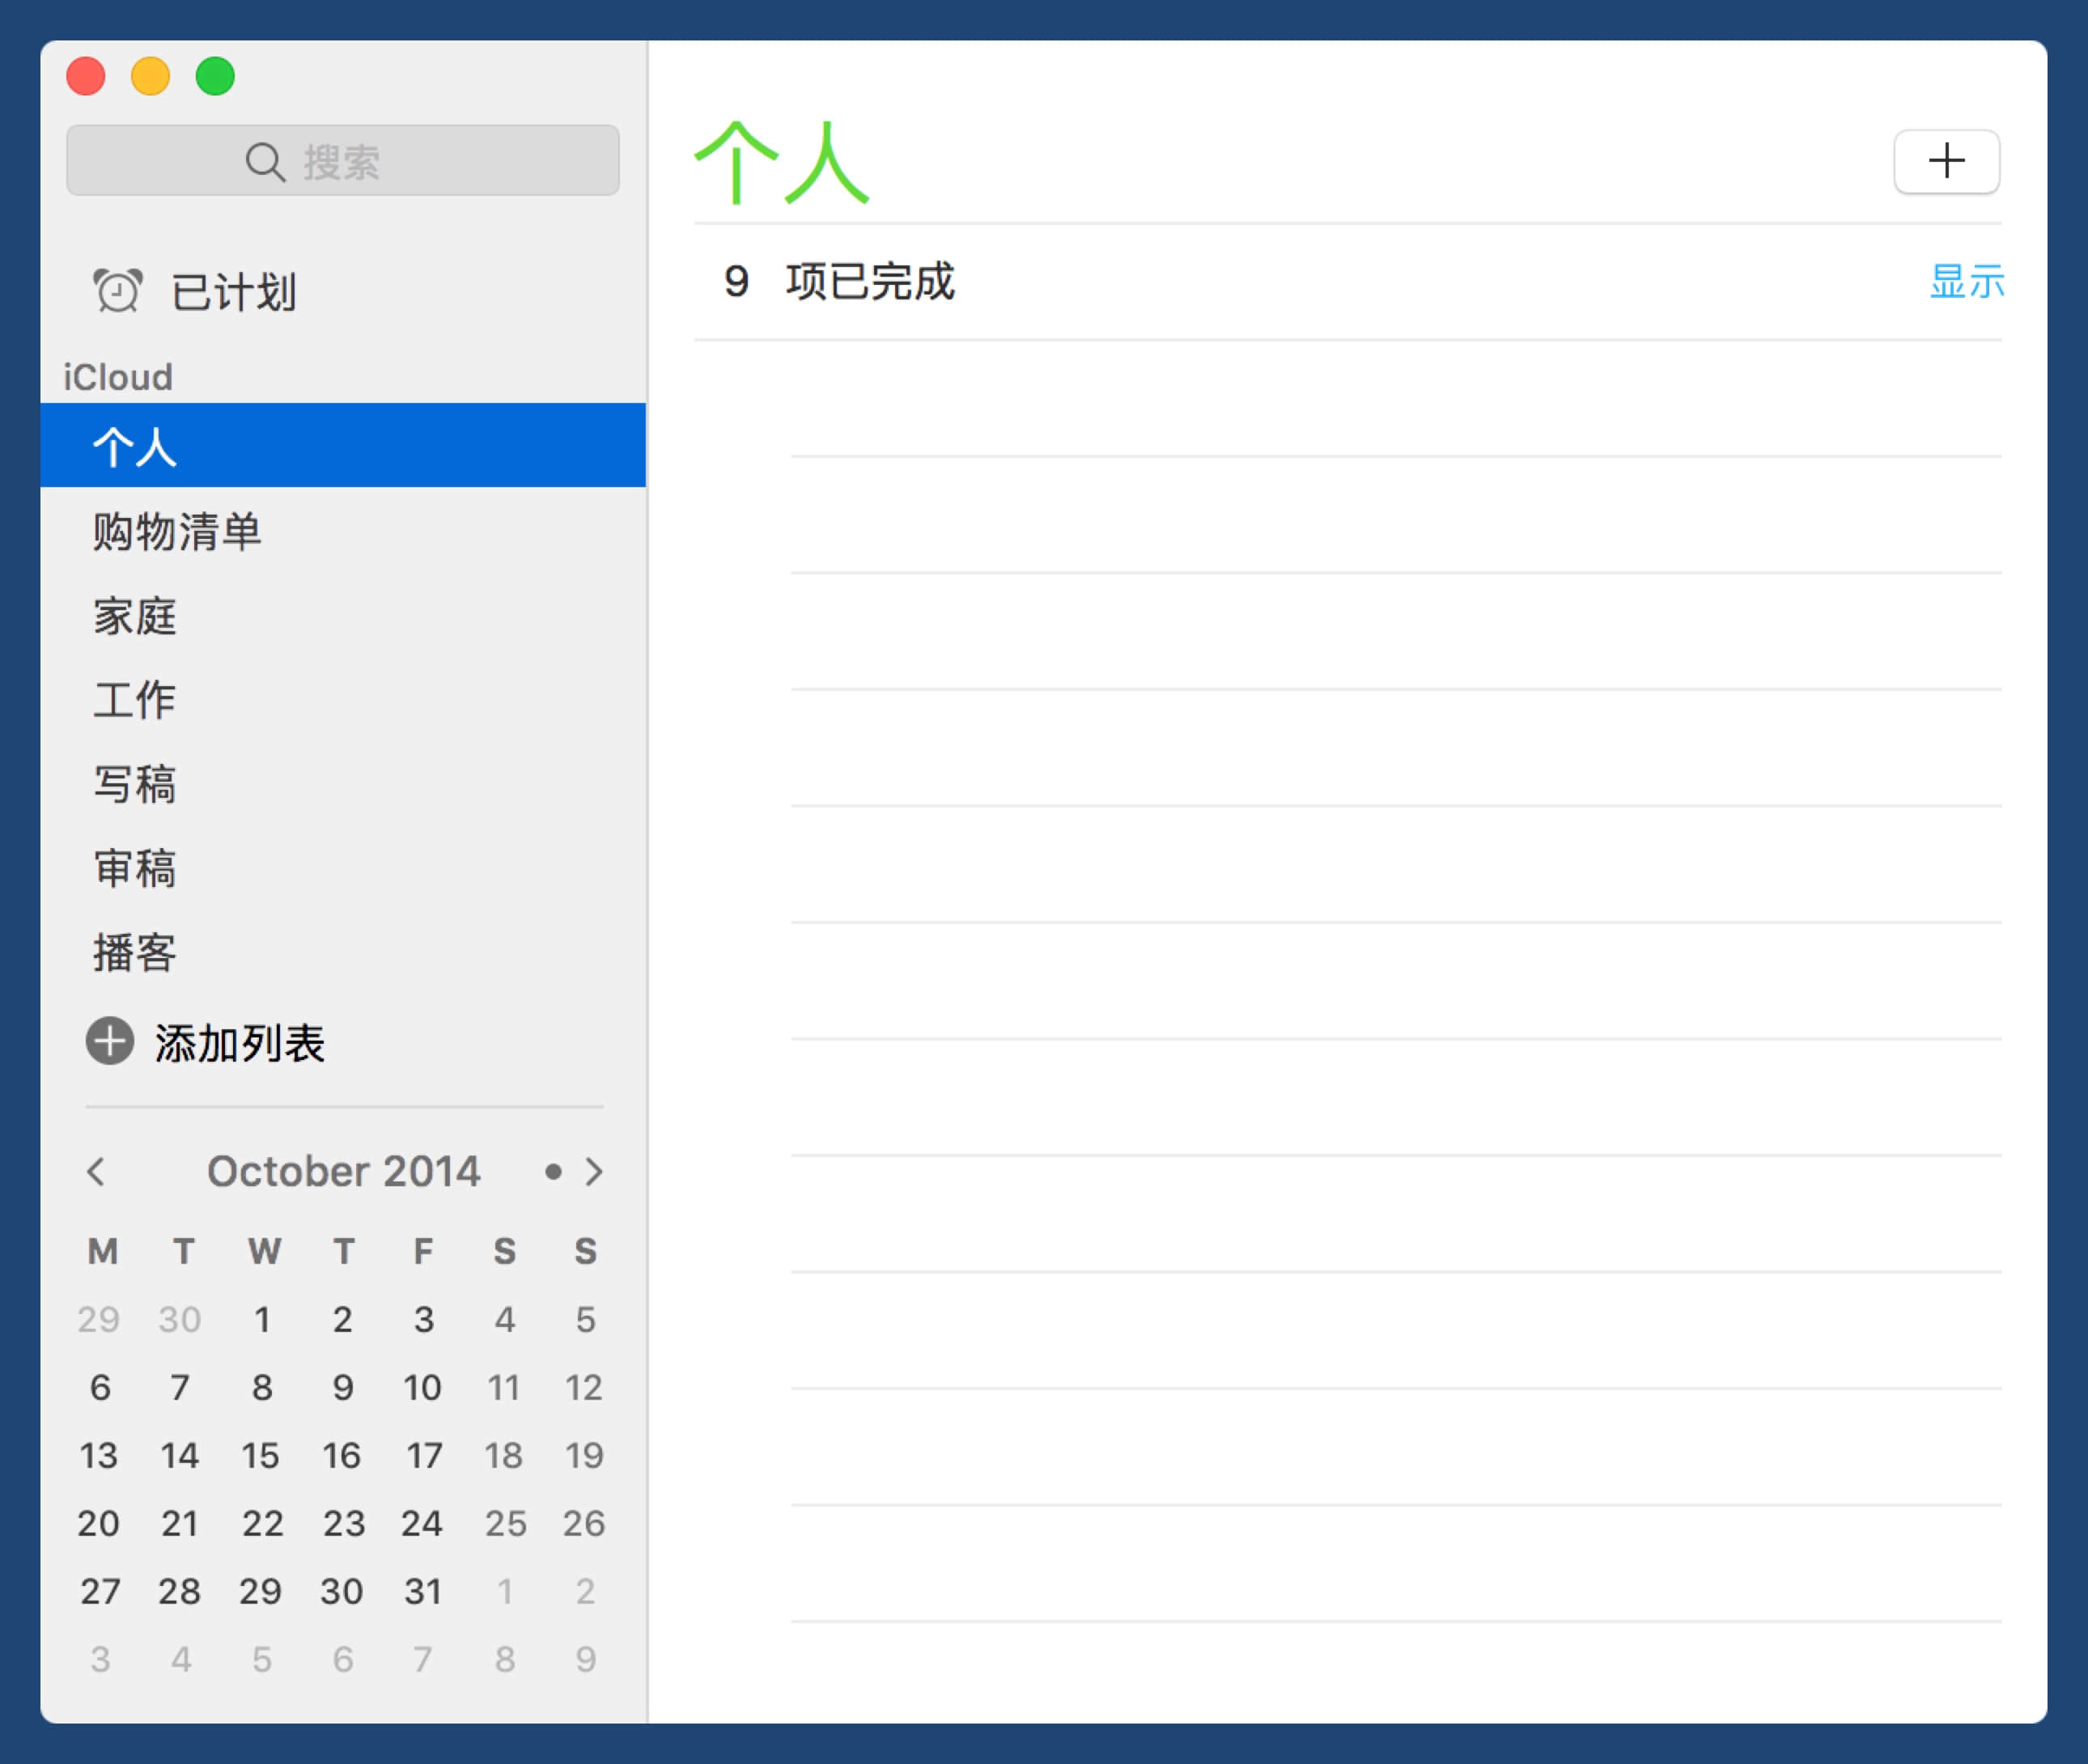2088x1764 pixels.
Task: Click the plus button to add reminder
Action: (x=1945, y=161)
